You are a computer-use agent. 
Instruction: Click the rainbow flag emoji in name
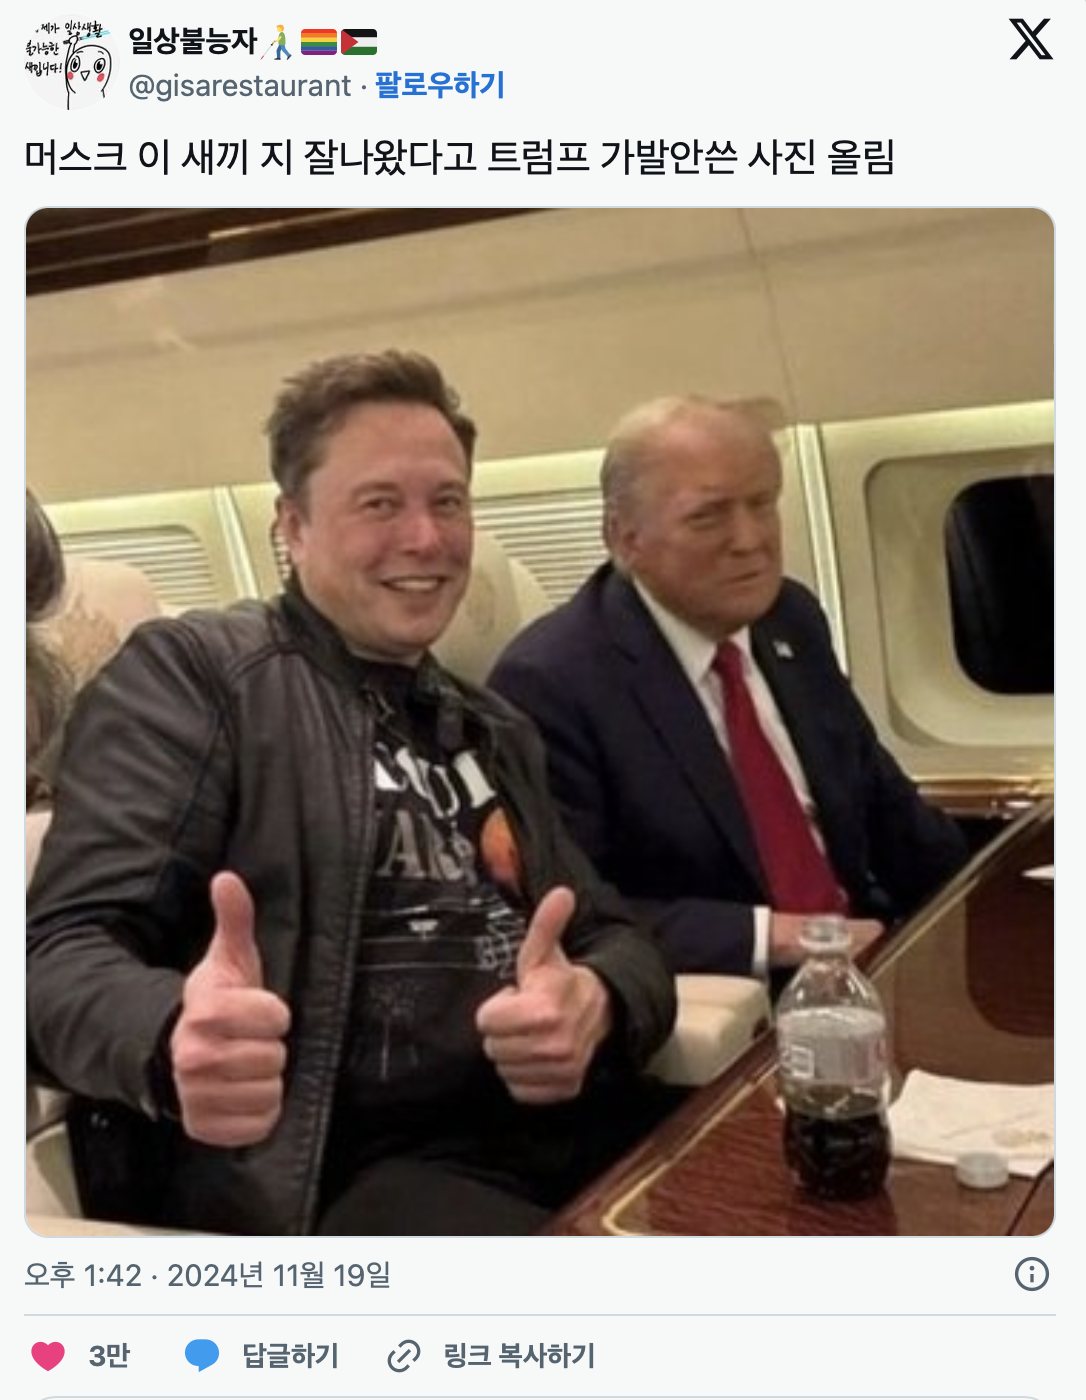click(x=319, y=42)
